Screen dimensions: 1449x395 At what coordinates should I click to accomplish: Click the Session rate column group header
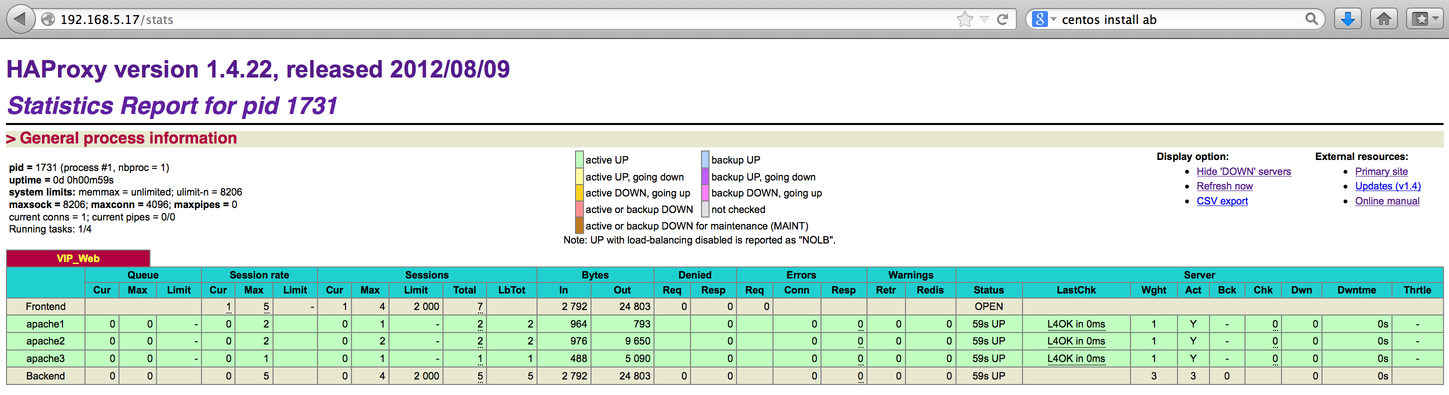point(259,274)
